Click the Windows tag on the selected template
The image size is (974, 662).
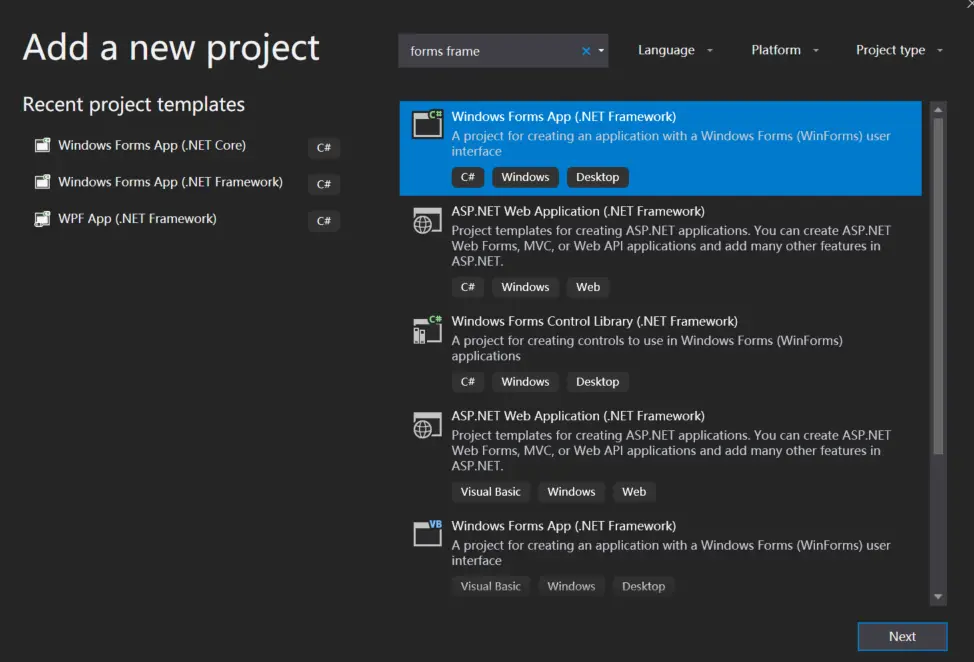[x=526, y=177]
